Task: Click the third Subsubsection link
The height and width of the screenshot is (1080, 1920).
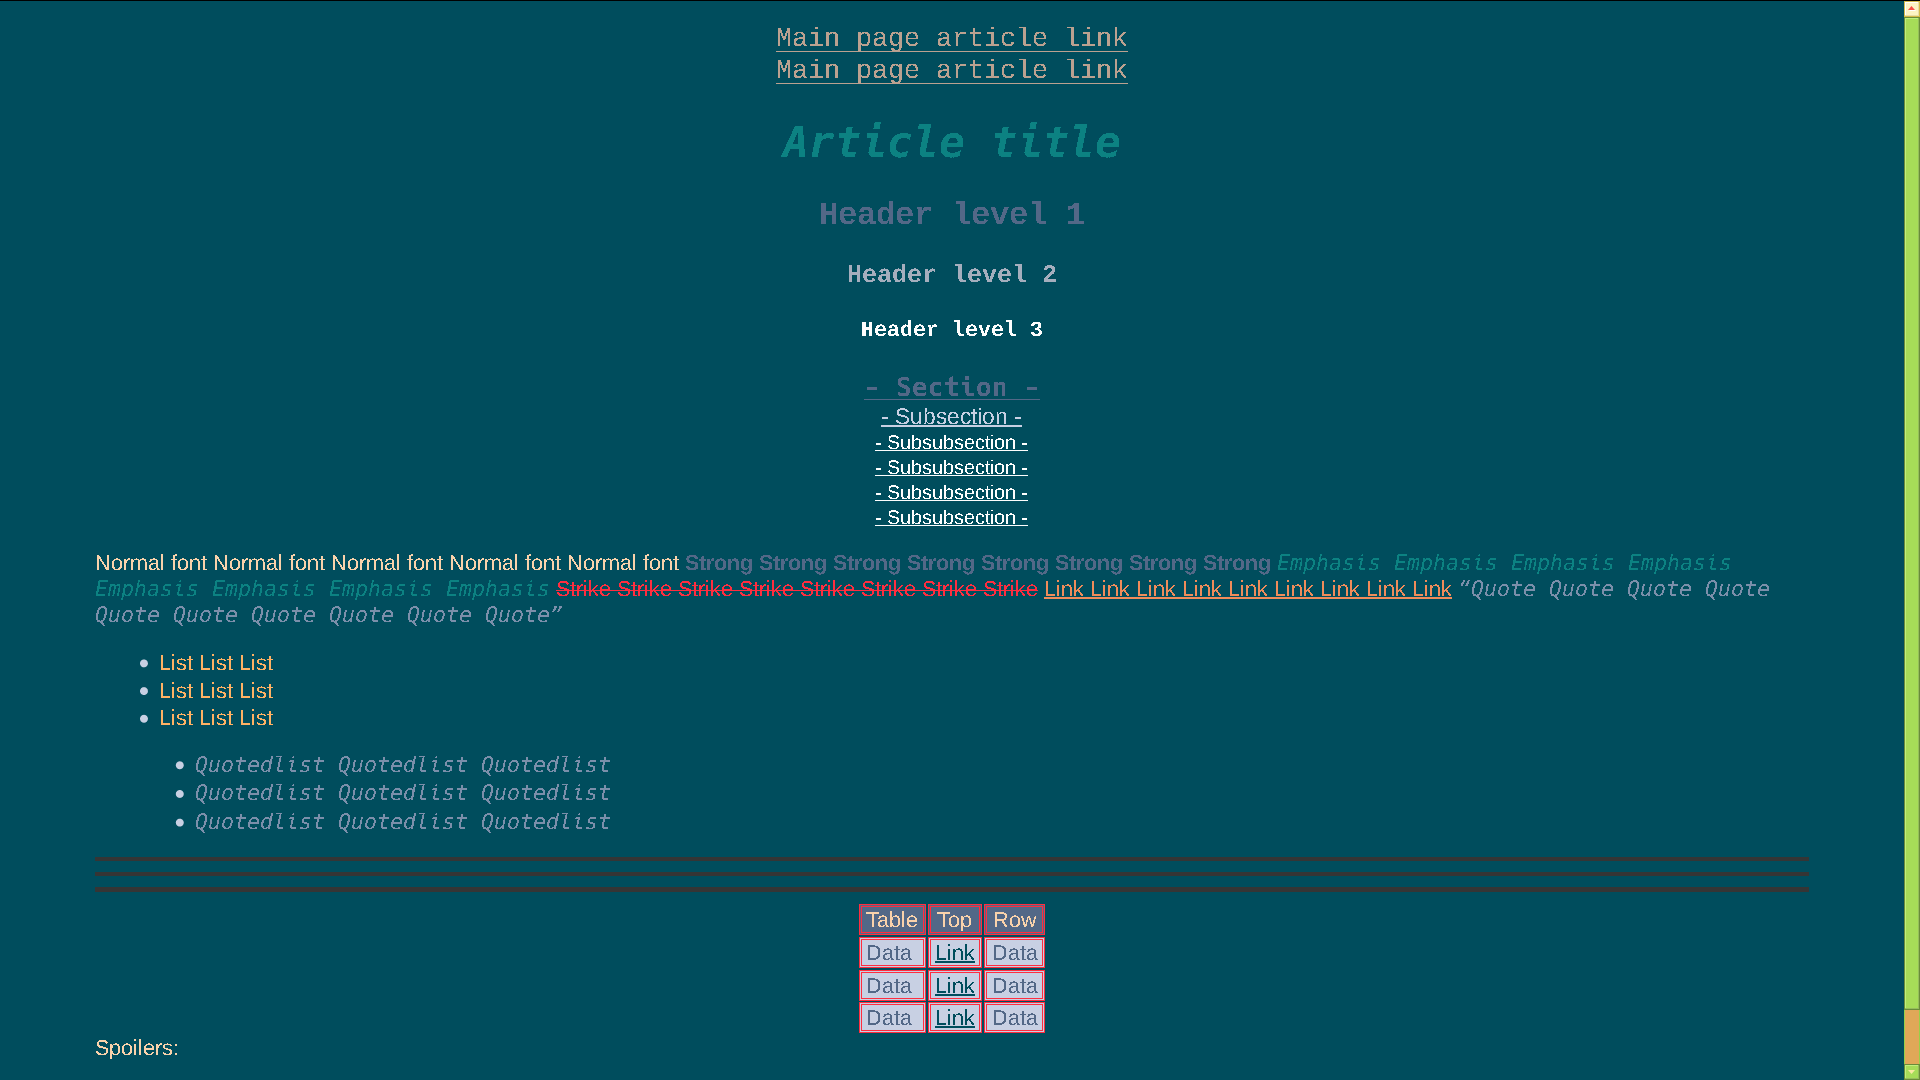Action: pyautogui.click(x=951, y=492)
